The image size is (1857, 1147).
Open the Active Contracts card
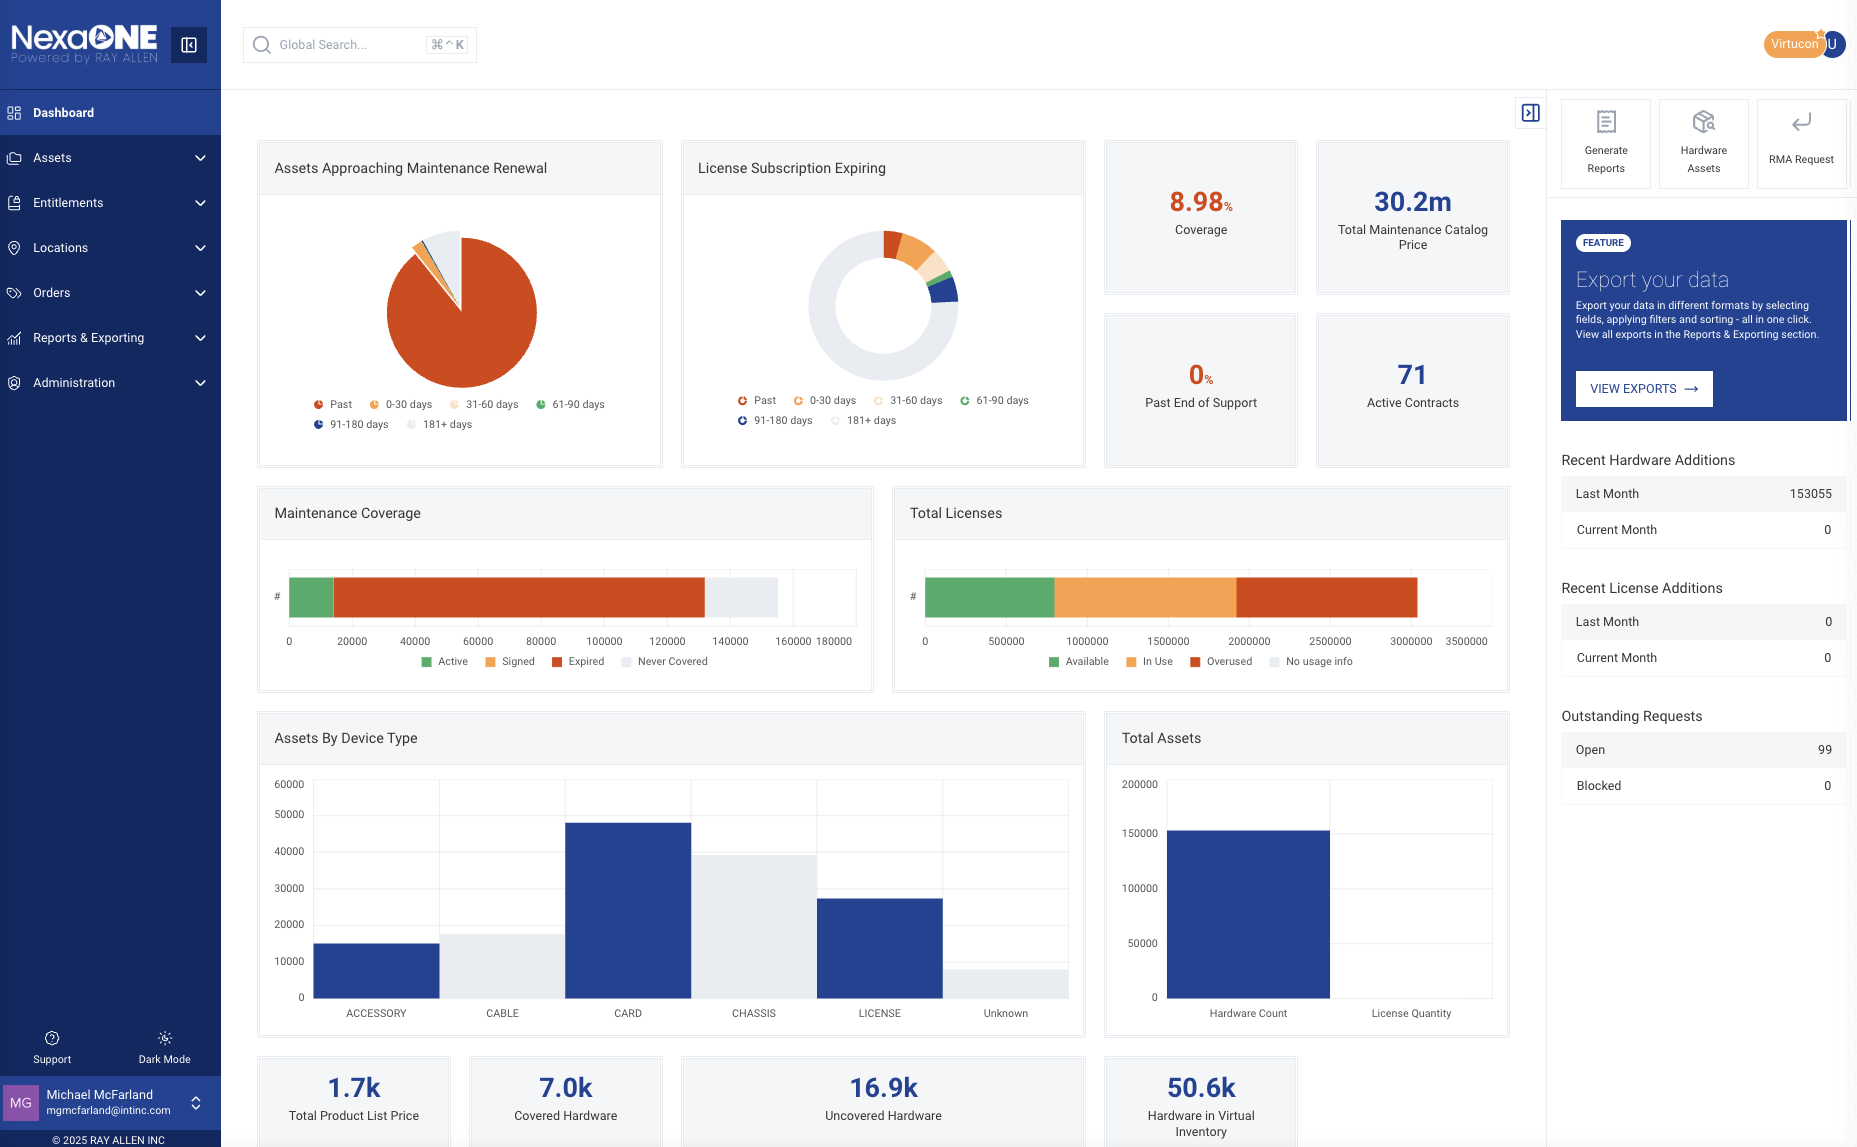point(1411,389)
